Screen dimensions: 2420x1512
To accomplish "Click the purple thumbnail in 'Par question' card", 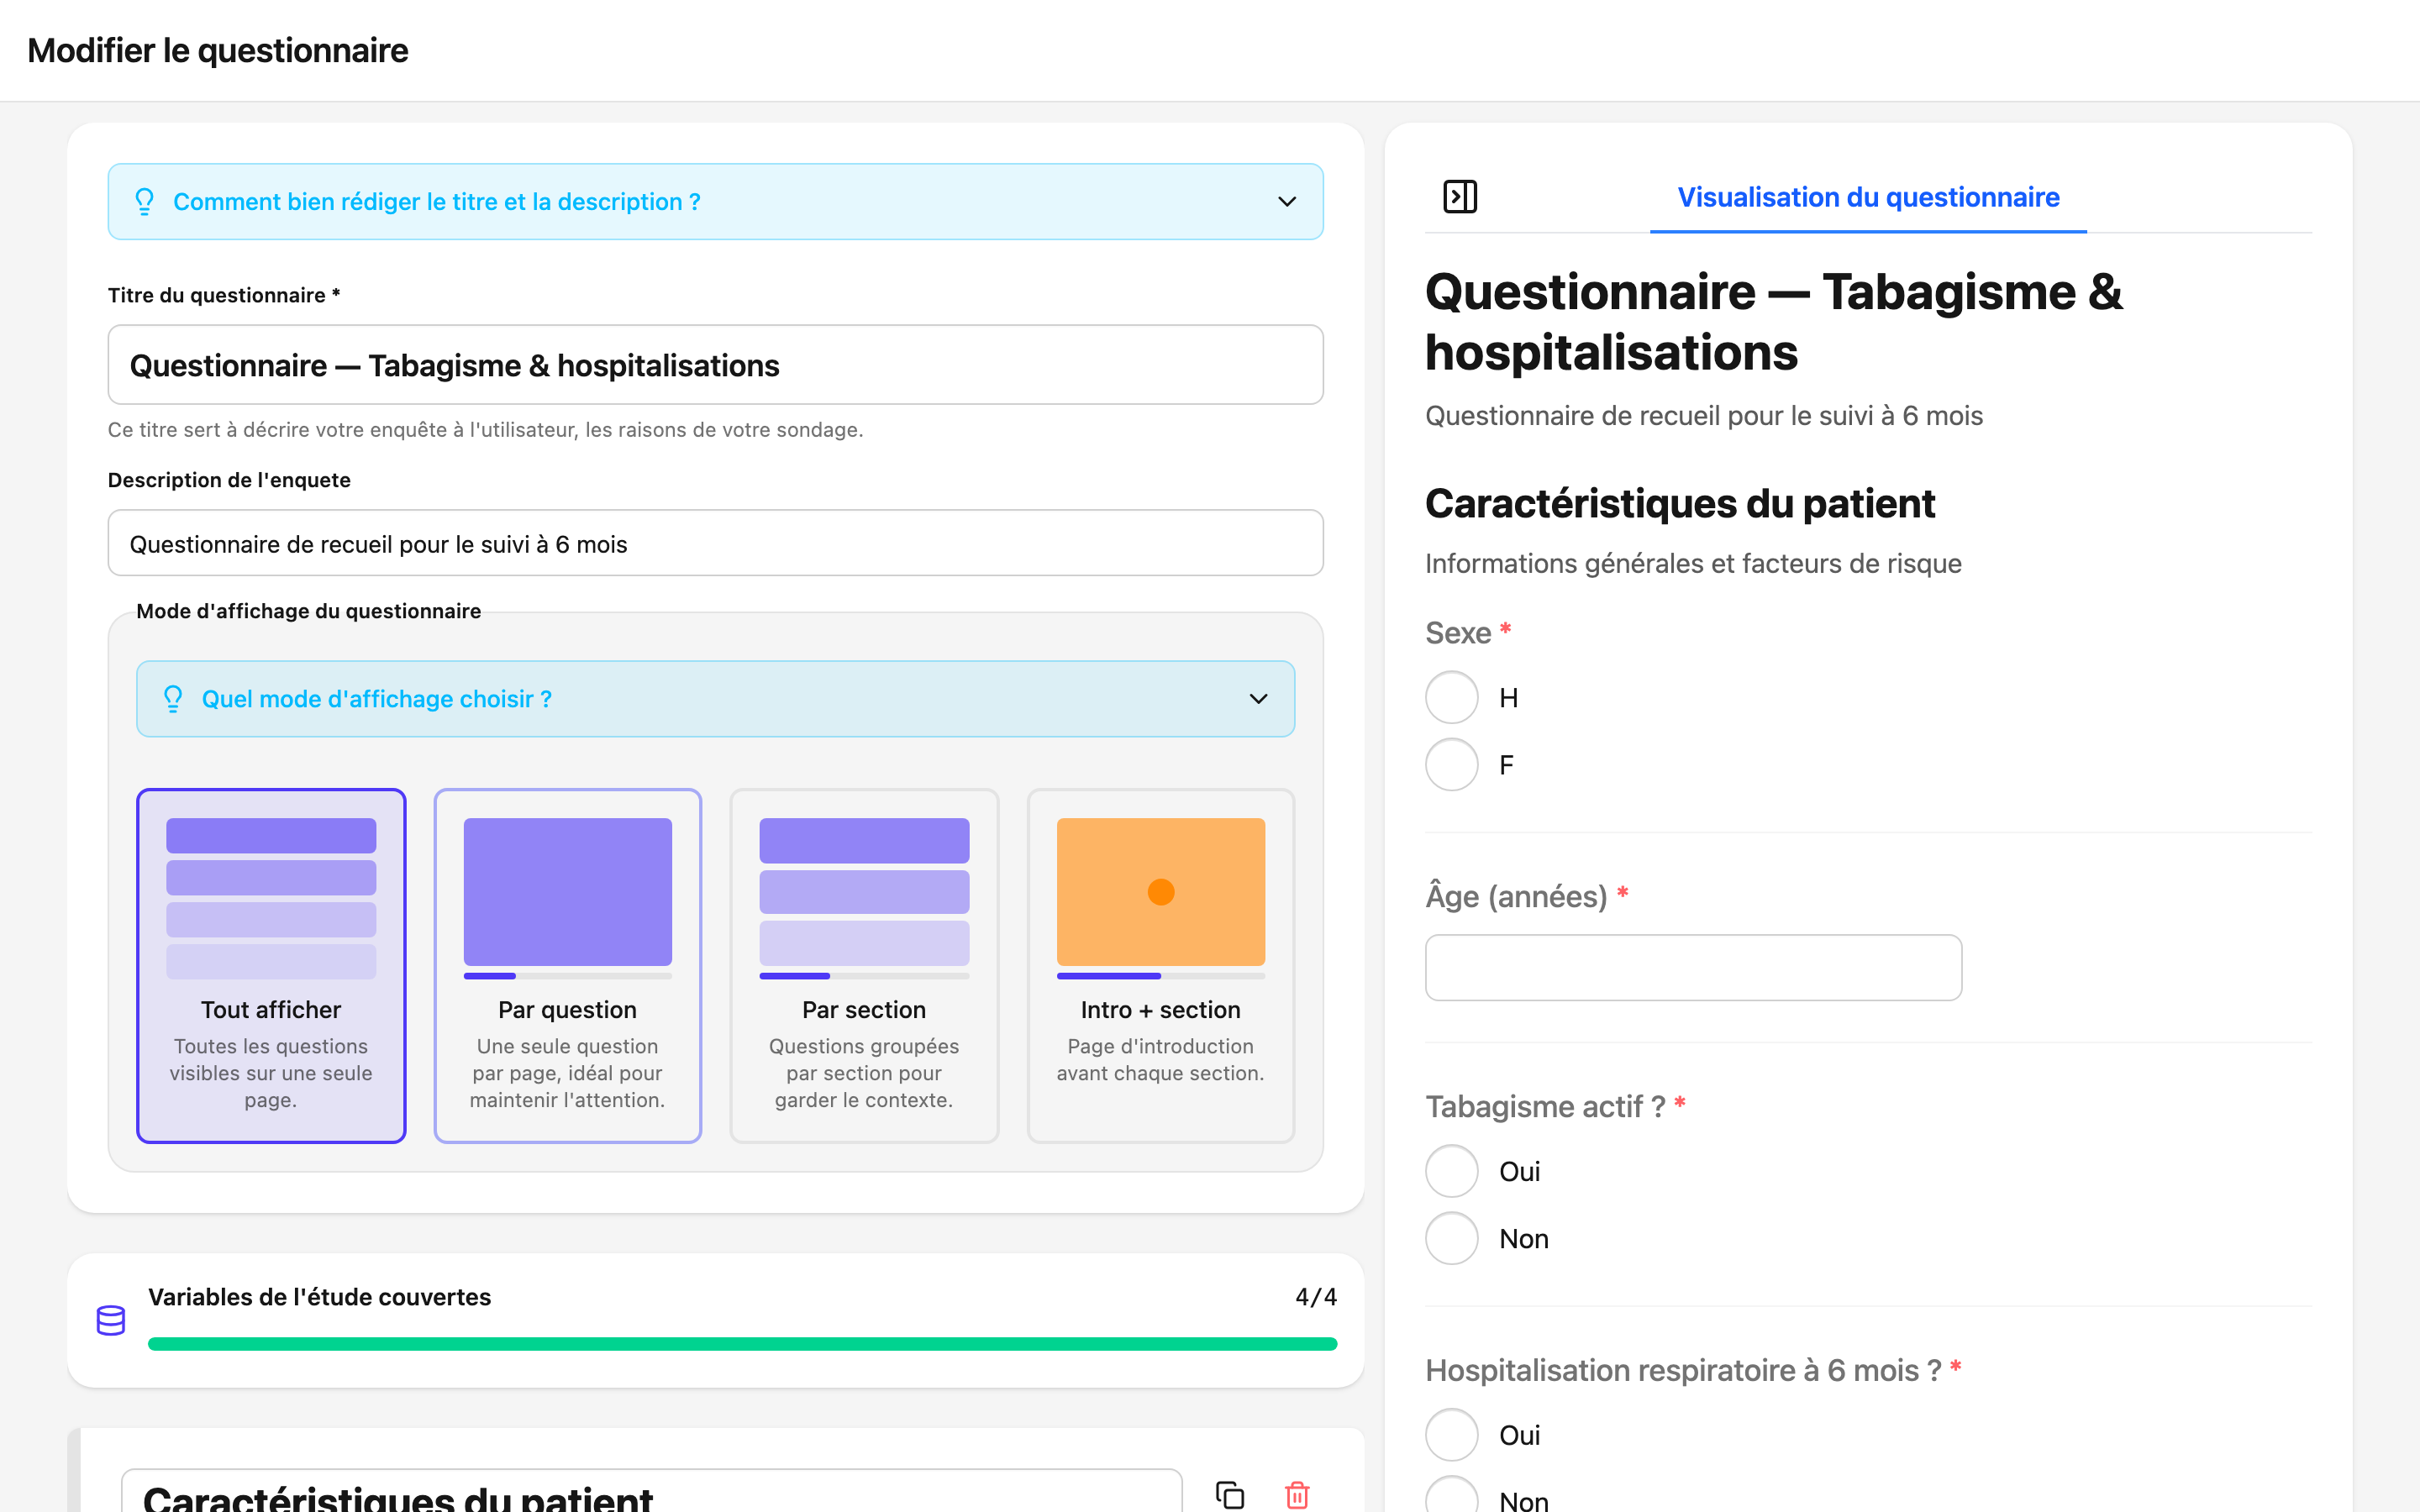I will click(x=568, y=892).
